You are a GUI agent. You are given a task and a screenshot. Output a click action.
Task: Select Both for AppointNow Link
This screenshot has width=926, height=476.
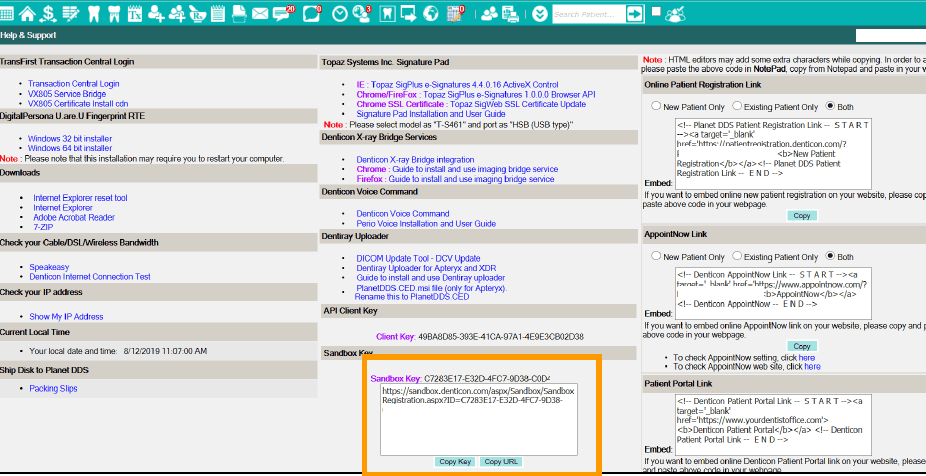(x=830, y=256)
